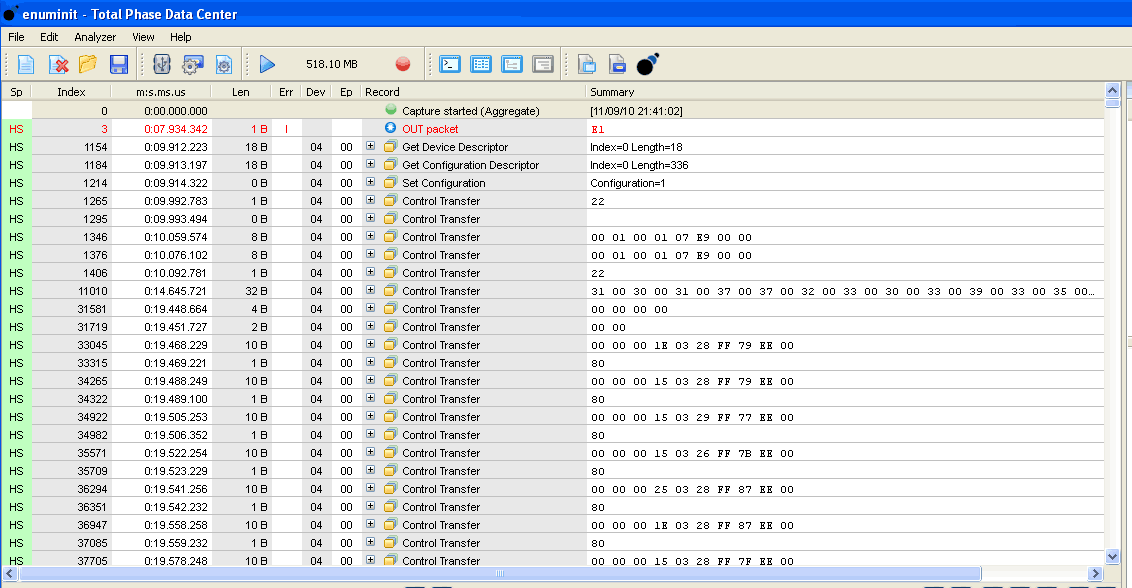Viewport: 1132px width, 588px height.
Task: Show the command line console view icon
Action: click(450, 64)
